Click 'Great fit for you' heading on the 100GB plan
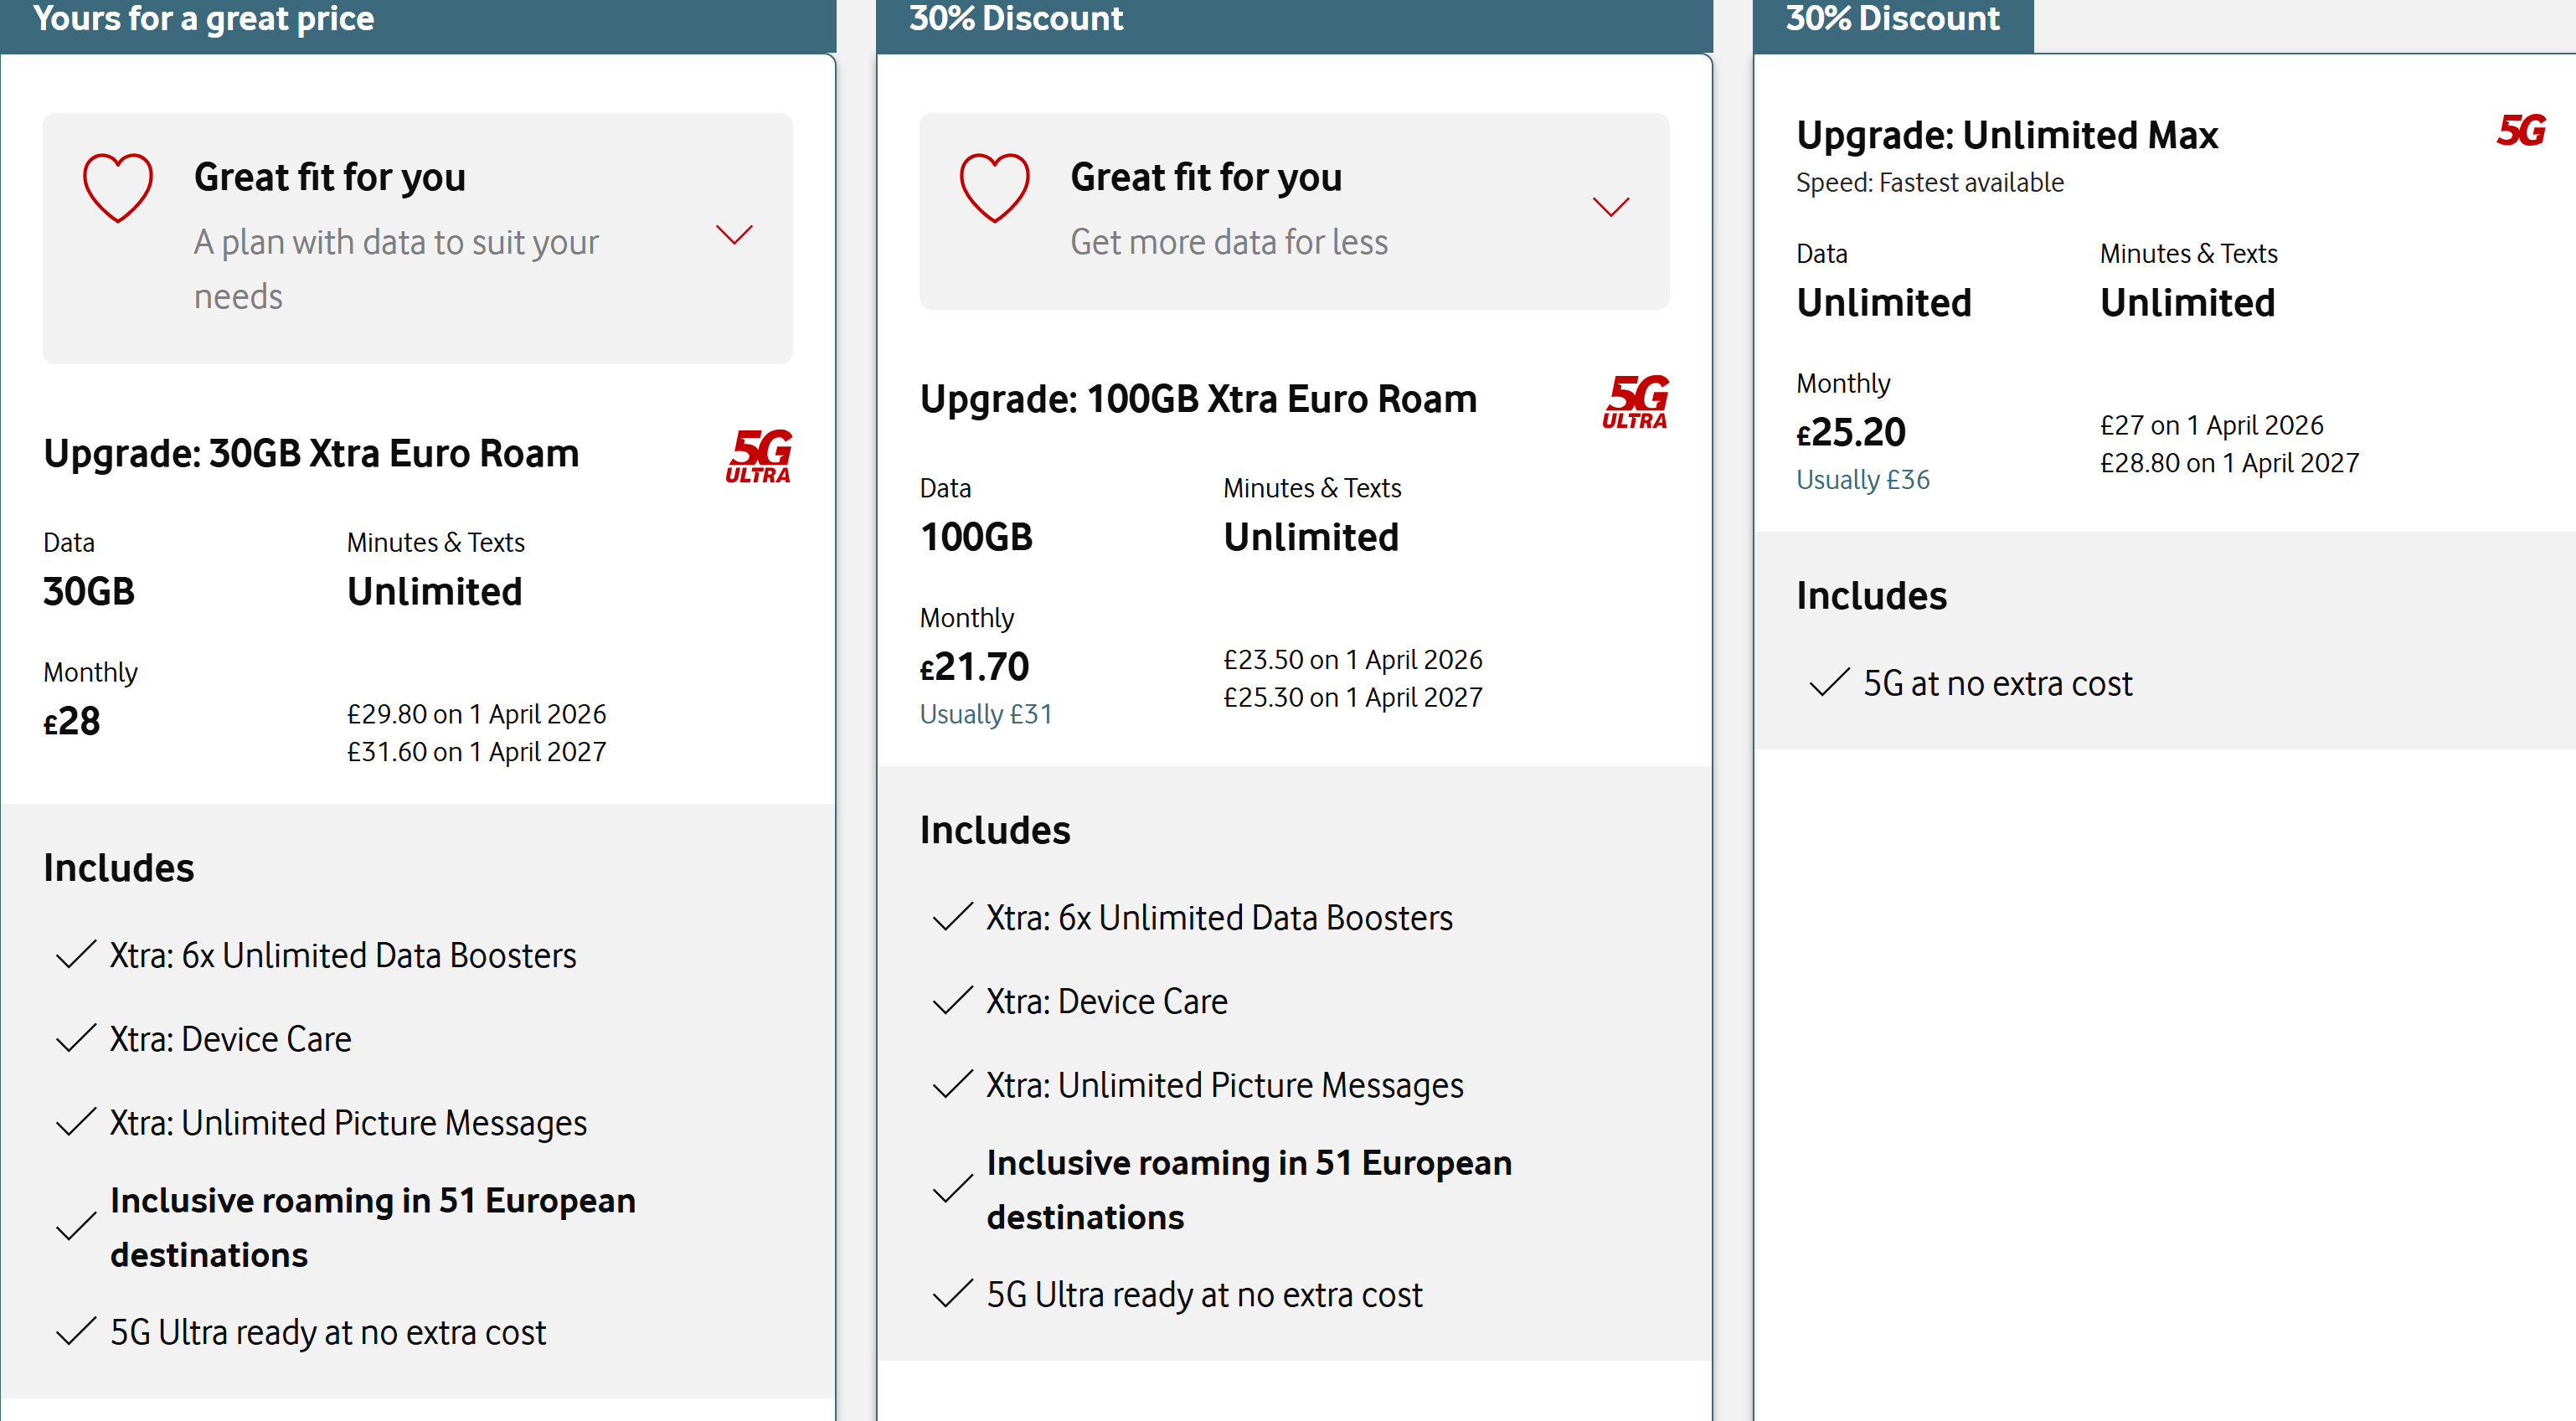2576x1421 pixels. [x=1206, y=178]
